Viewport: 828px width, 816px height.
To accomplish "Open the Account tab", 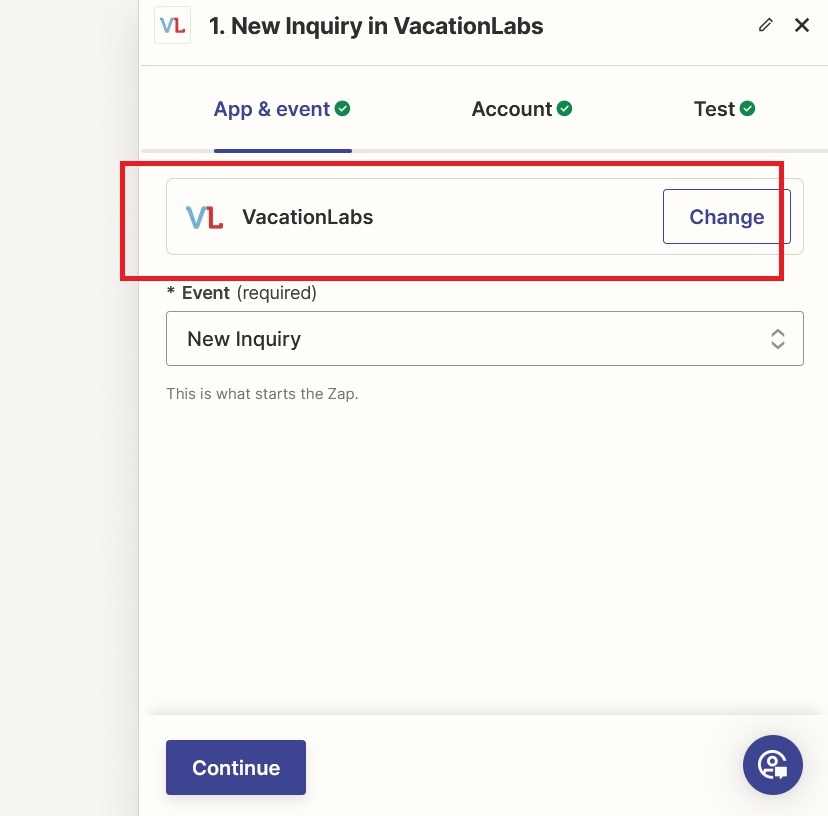I will [511, 109].
